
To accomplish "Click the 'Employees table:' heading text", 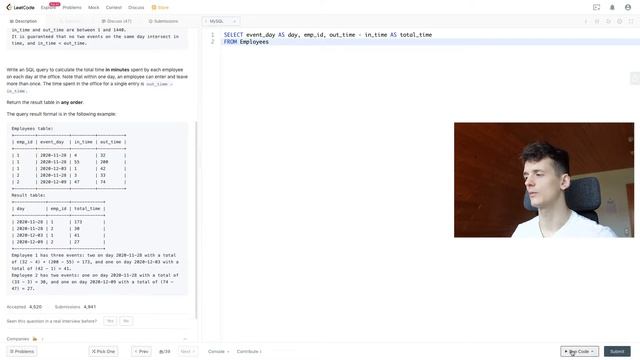I will pos(32,129).
